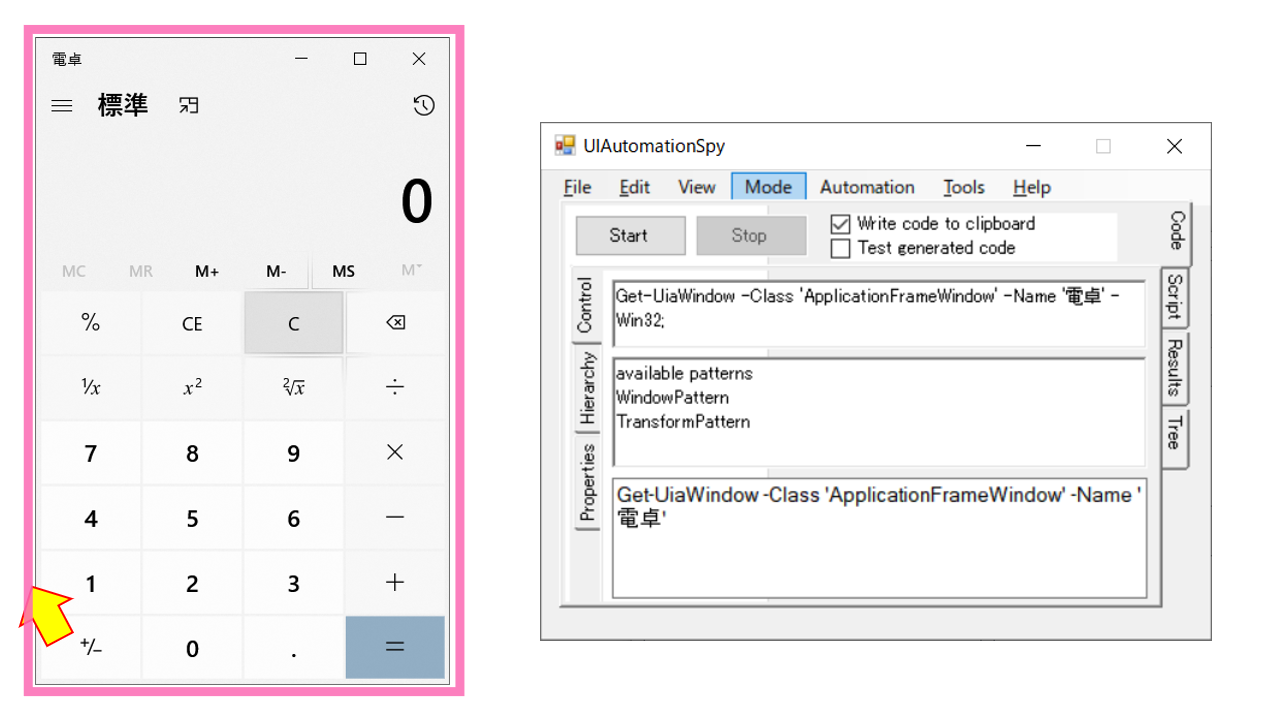Viewport: 1263px width, 725px height.
Task: Click the minus key
Action: (395, 518)
